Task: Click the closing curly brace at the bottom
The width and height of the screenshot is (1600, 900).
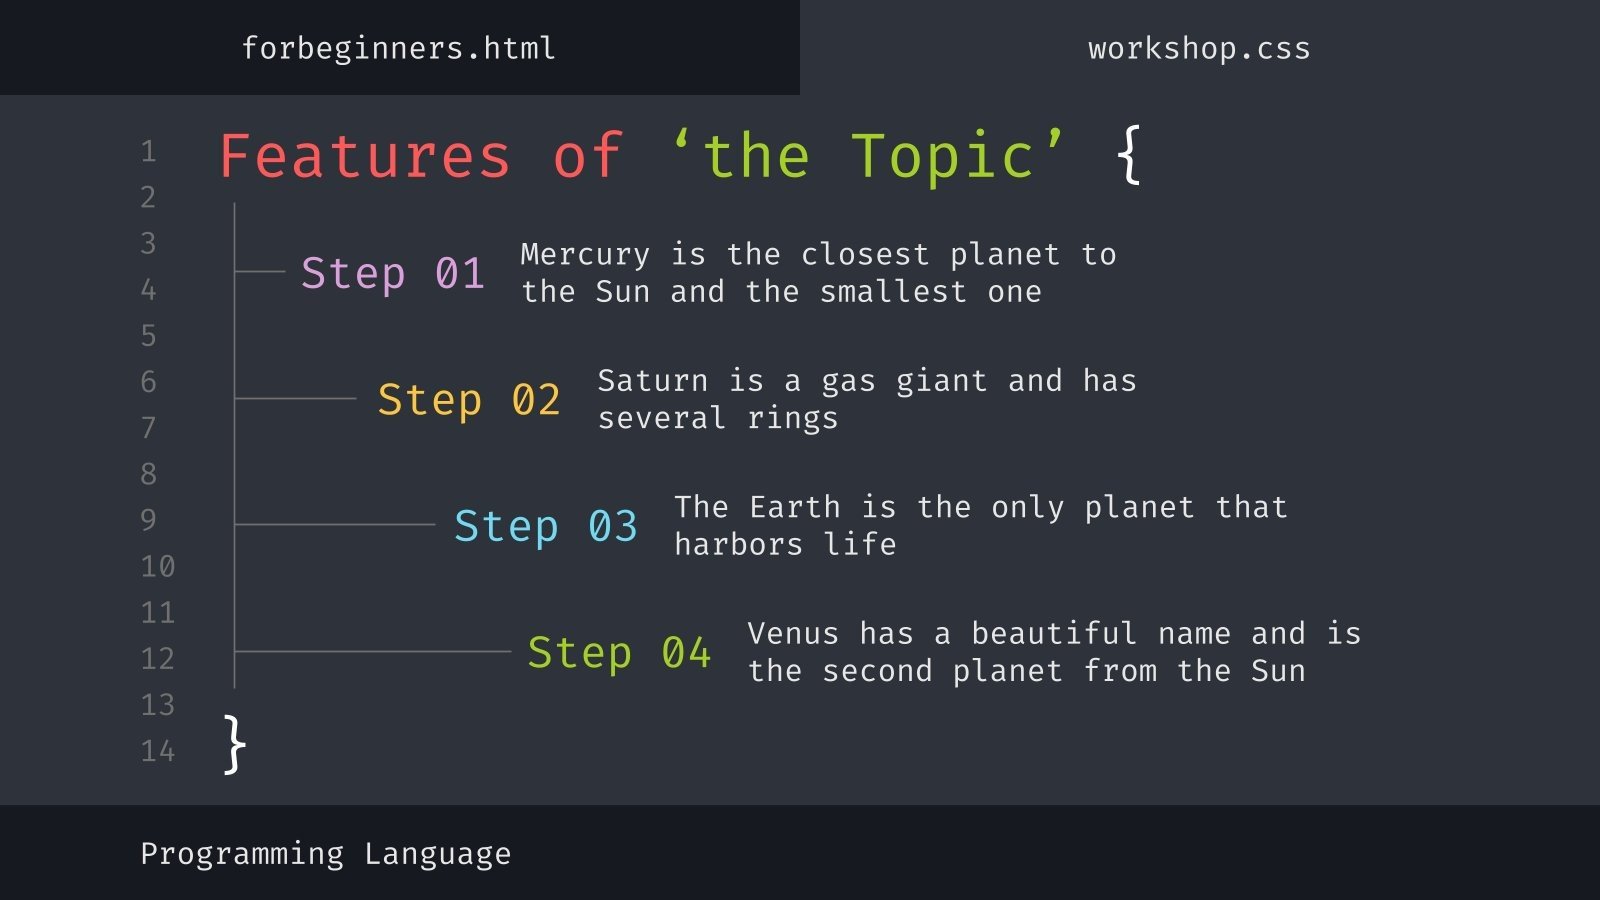Action: [234, 744]
